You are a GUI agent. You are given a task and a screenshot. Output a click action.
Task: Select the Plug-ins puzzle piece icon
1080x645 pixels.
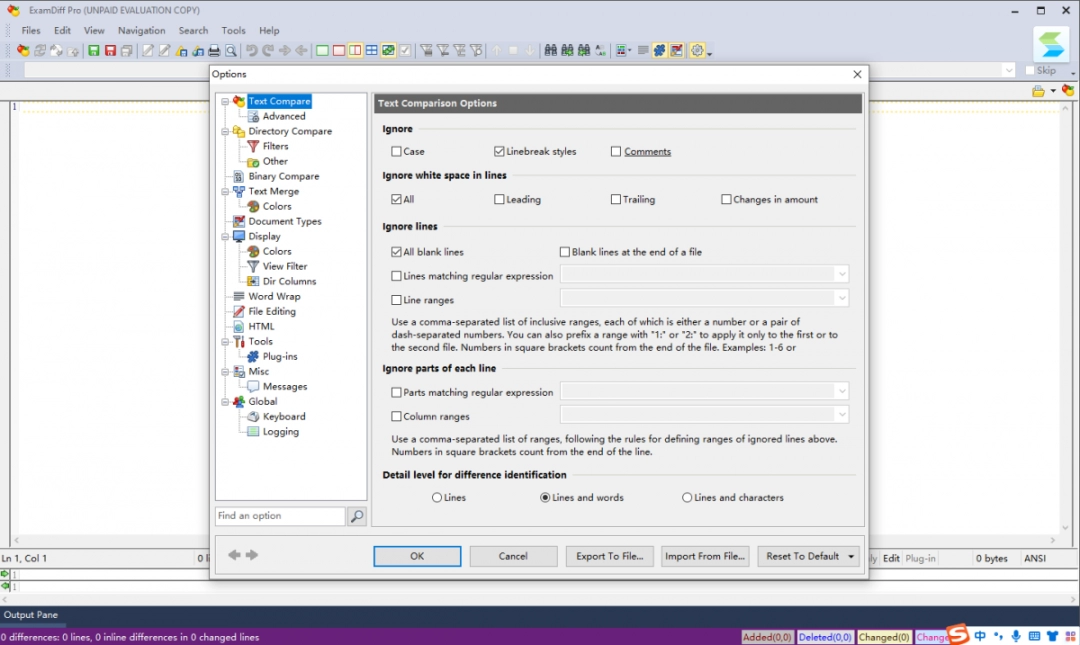pos(253,356)
